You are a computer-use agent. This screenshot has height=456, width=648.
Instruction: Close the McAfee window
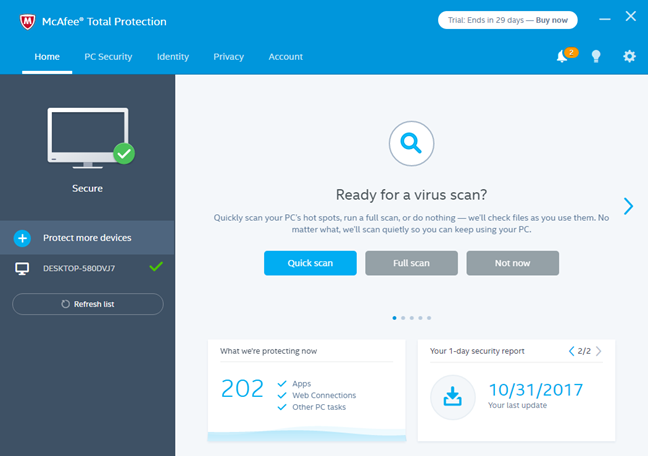(x=631, y=16)
